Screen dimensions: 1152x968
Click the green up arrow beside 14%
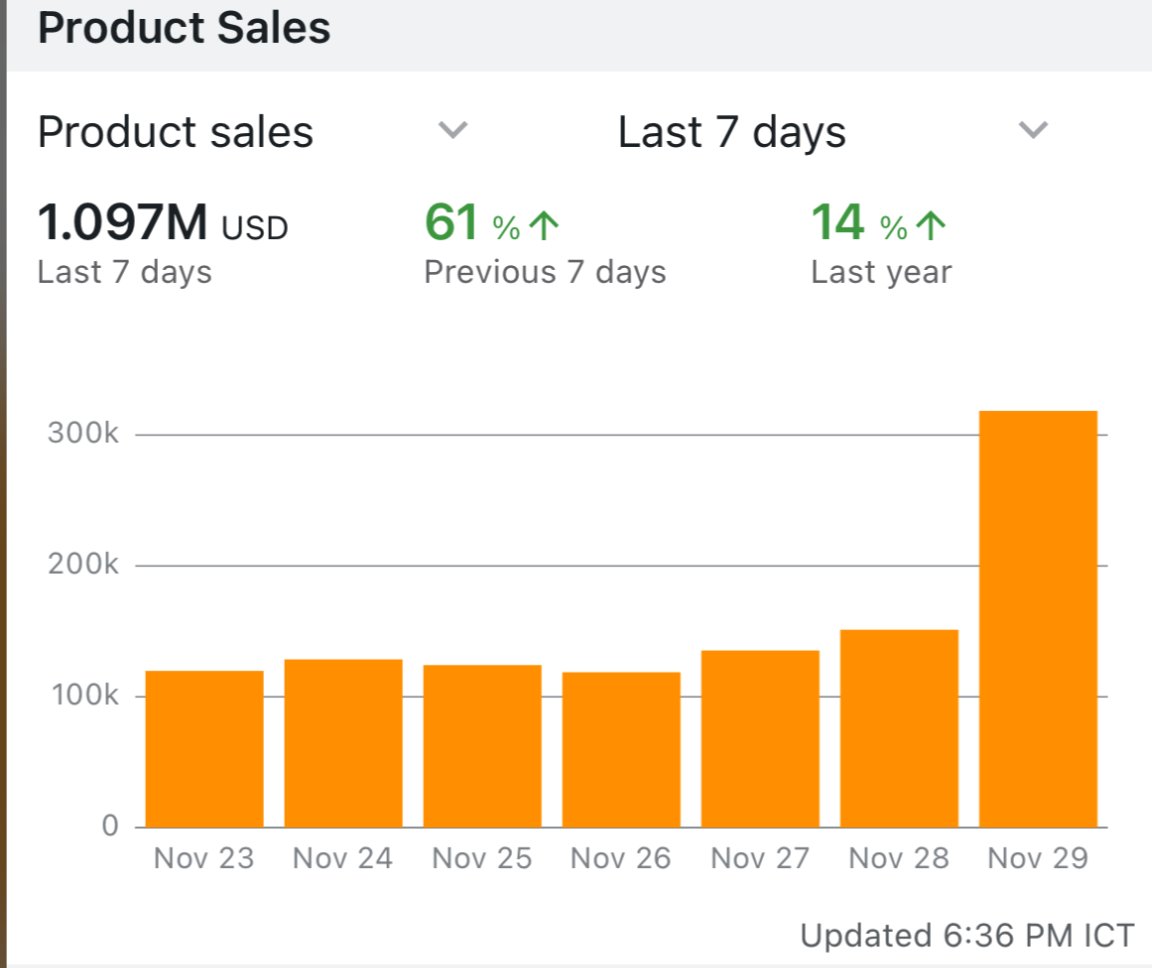tap(928, 224)
